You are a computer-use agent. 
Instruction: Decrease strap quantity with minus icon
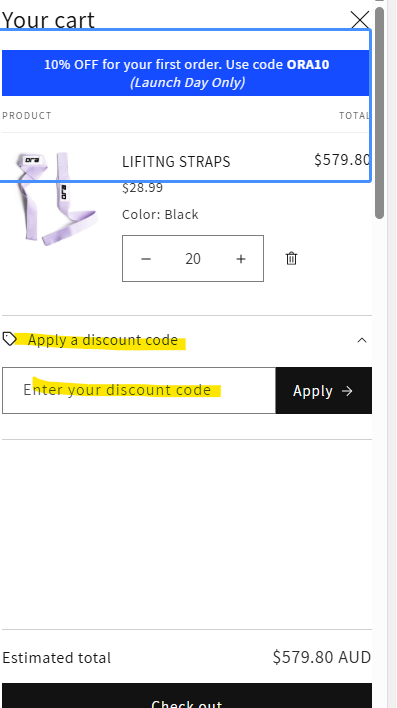pos(145,259)
